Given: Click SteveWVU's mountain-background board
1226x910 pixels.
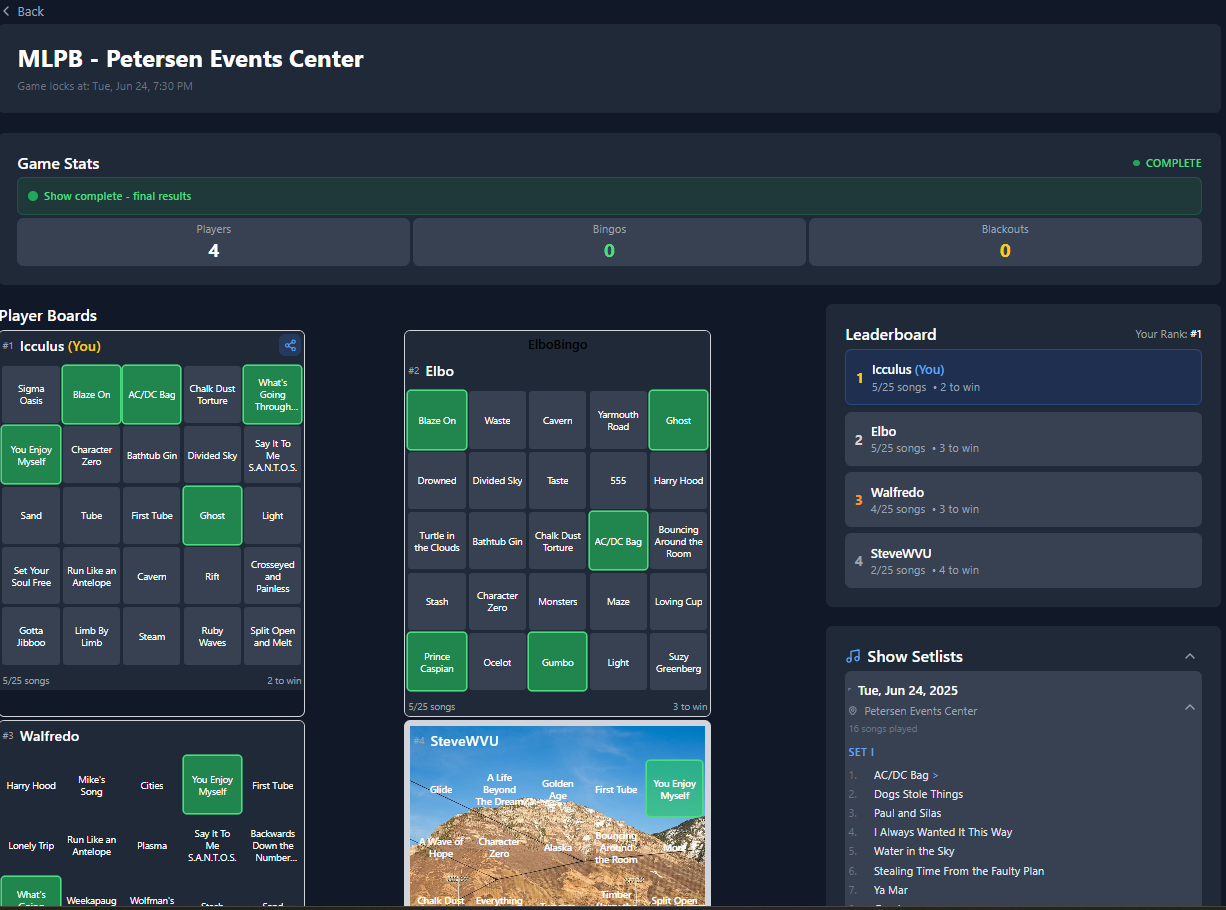Looking at the screenshot, I should [x=557, y=820].
